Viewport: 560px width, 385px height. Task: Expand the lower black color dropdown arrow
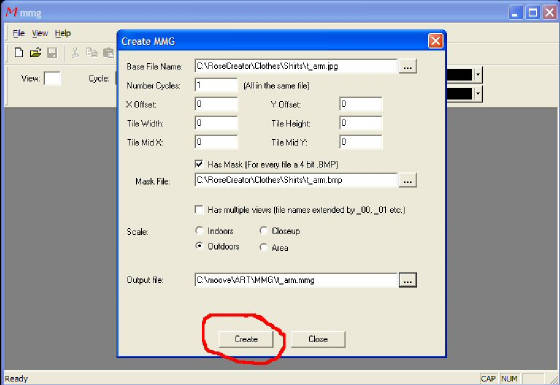coord(478,94)
